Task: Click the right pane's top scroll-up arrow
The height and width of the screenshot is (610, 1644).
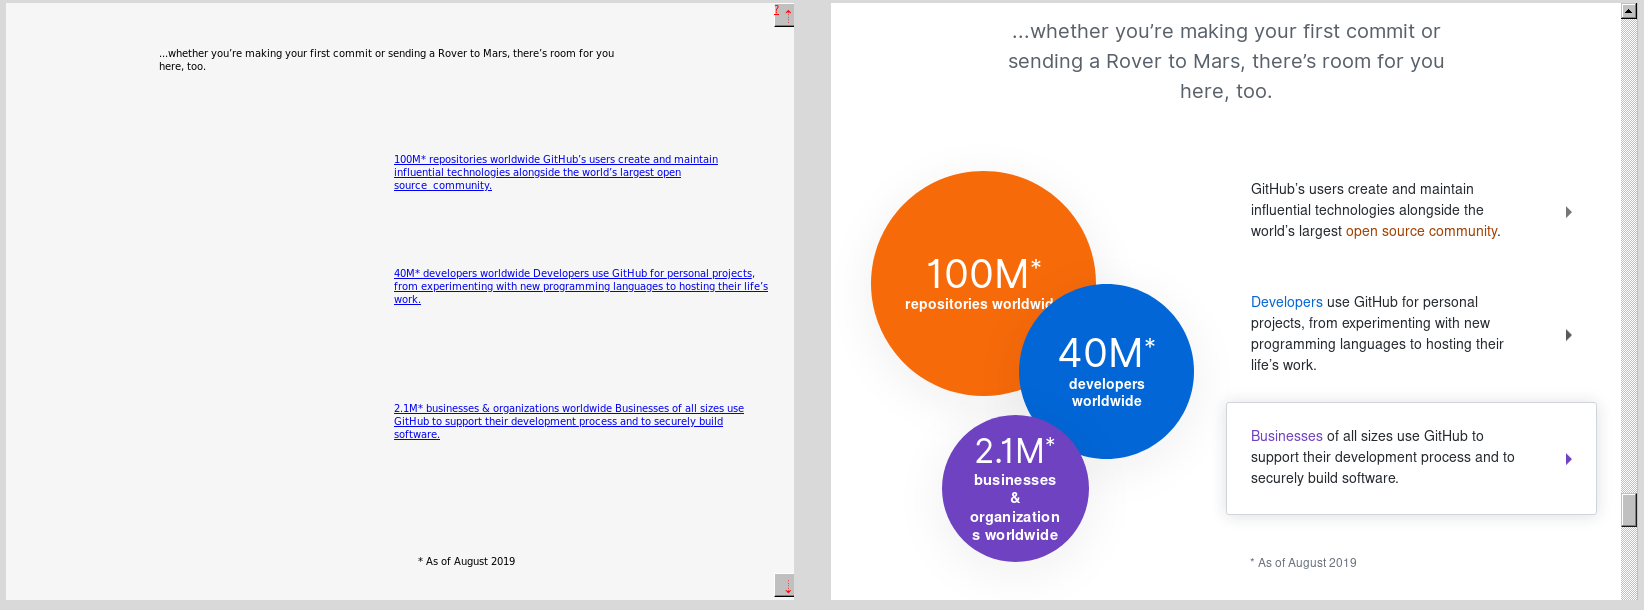Action: tap(1629, 11)
